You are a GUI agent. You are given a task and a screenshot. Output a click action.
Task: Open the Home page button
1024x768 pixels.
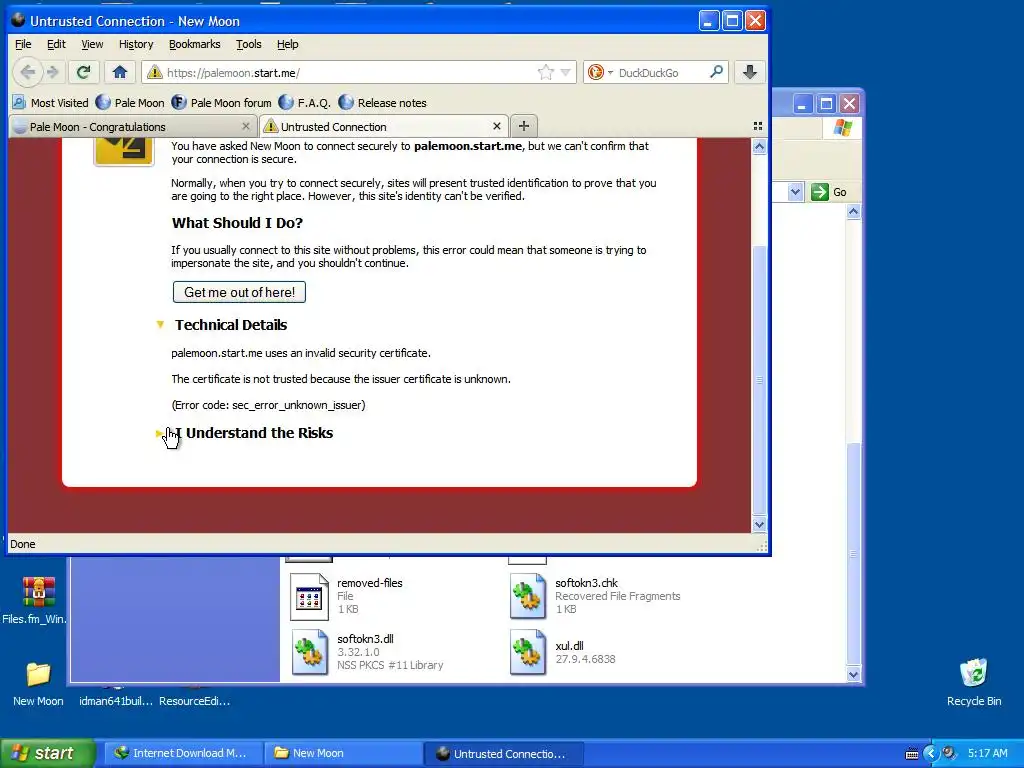[120, 72]
